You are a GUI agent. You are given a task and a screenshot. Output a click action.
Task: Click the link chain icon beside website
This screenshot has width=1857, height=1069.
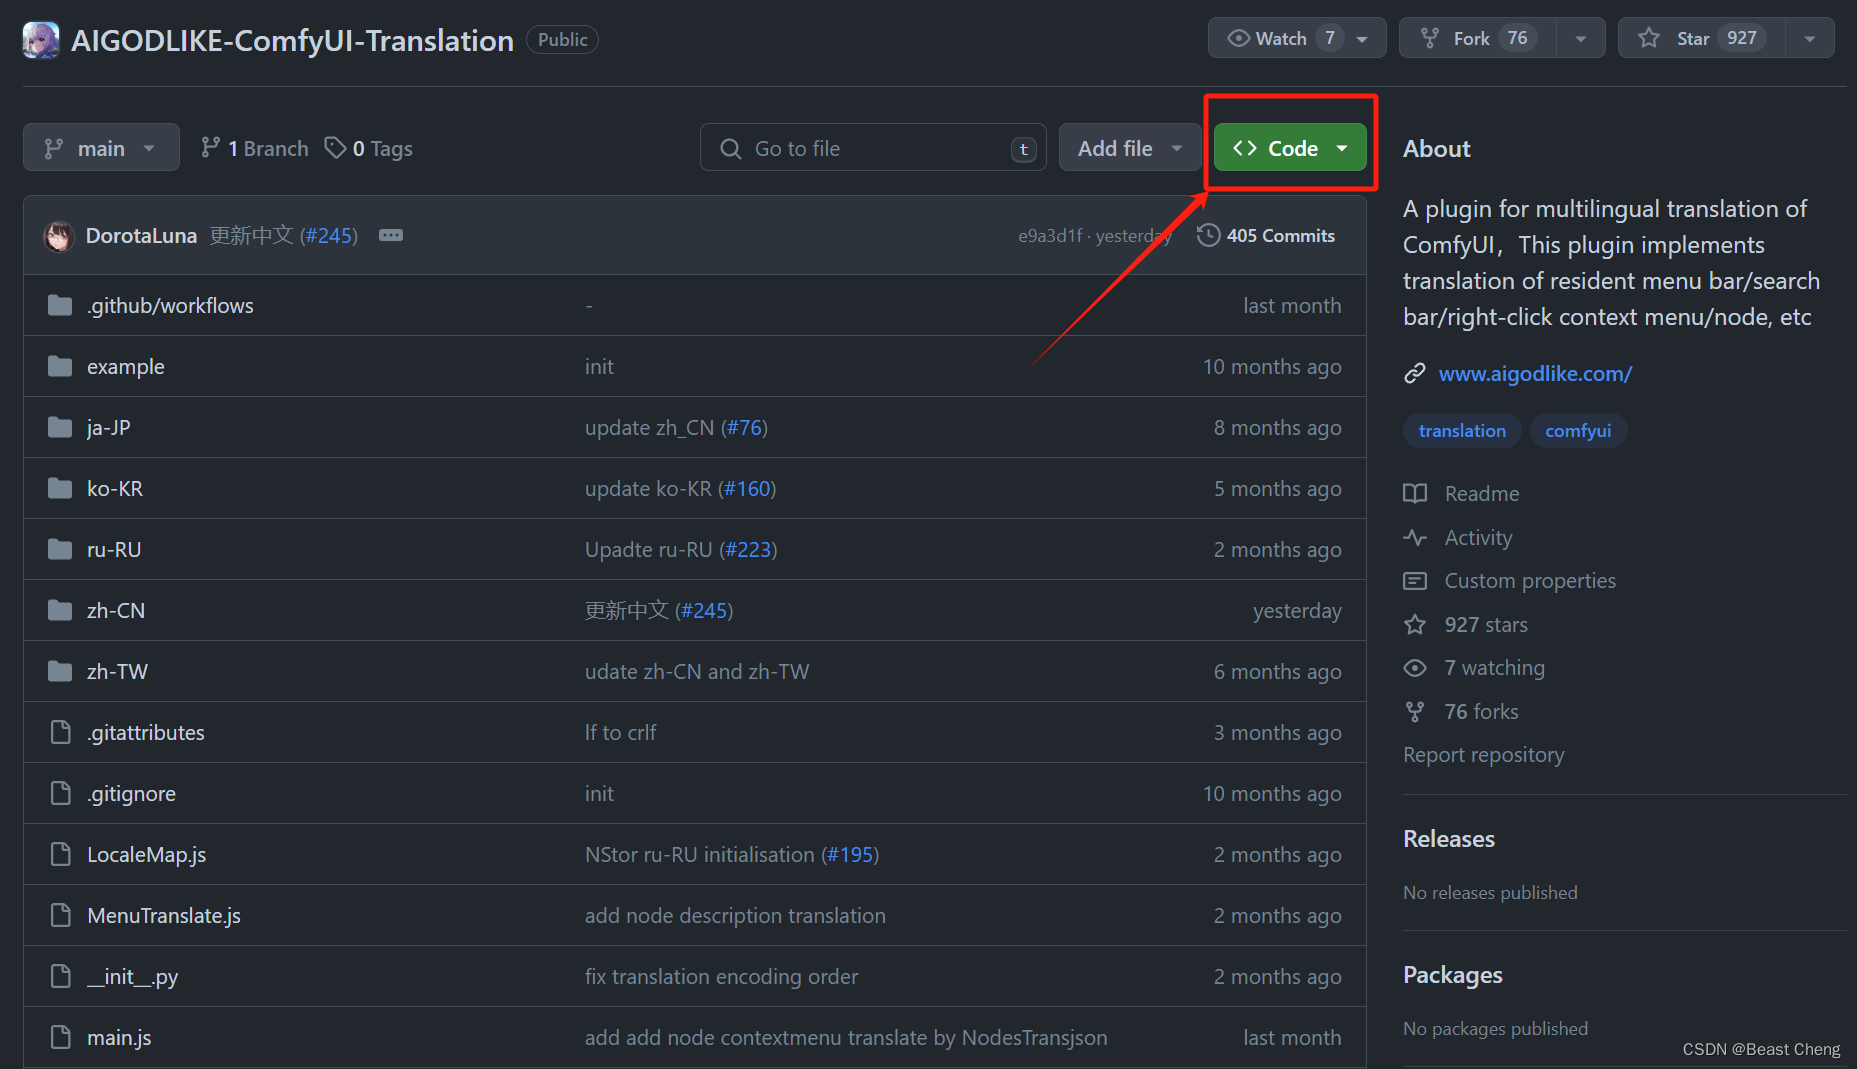click(x=1414, y=374)
